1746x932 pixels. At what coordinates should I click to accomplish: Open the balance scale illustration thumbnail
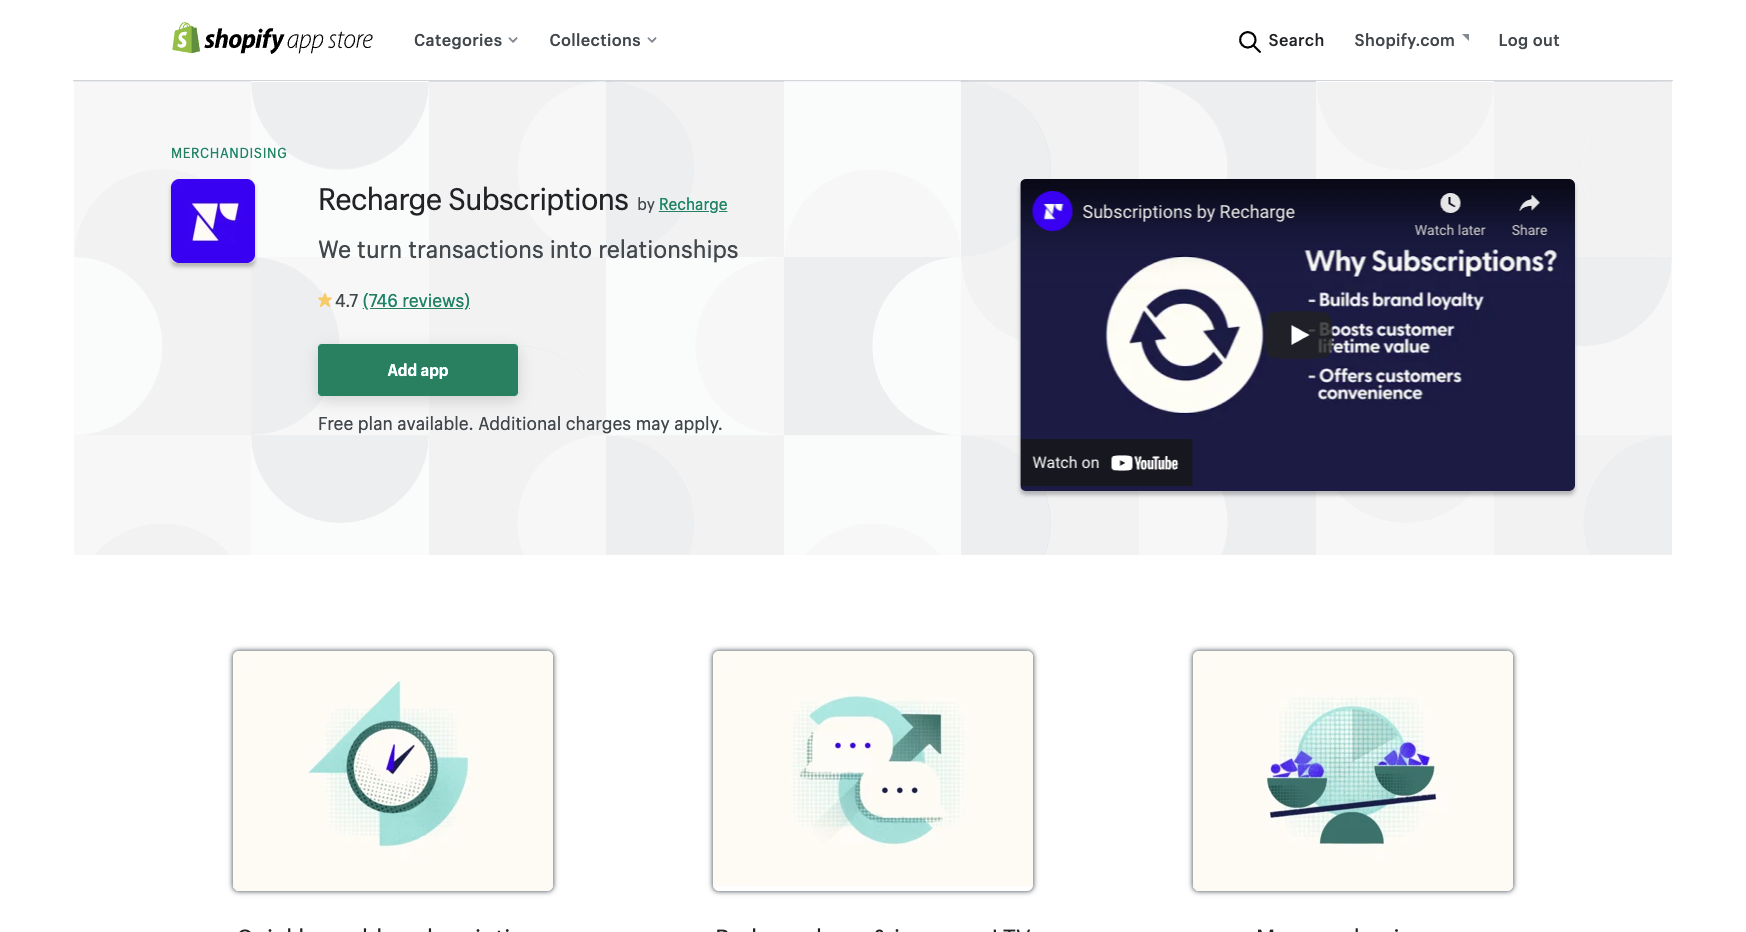pyautogui.click(x=1353, y=771)
